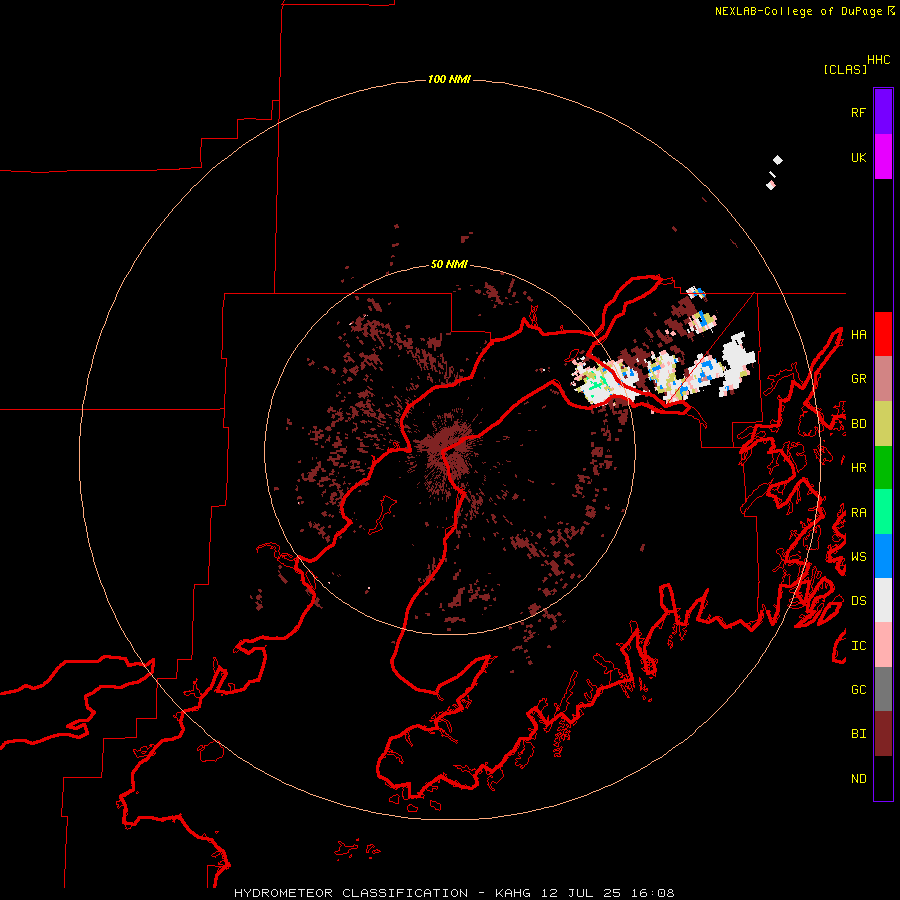Select the GR dusty pink legend swatch

[883, 379]
